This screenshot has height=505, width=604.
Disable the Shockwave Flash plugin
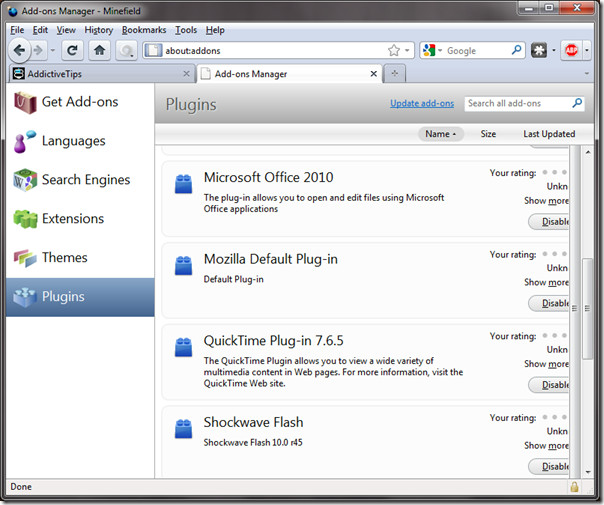(549, 466)
